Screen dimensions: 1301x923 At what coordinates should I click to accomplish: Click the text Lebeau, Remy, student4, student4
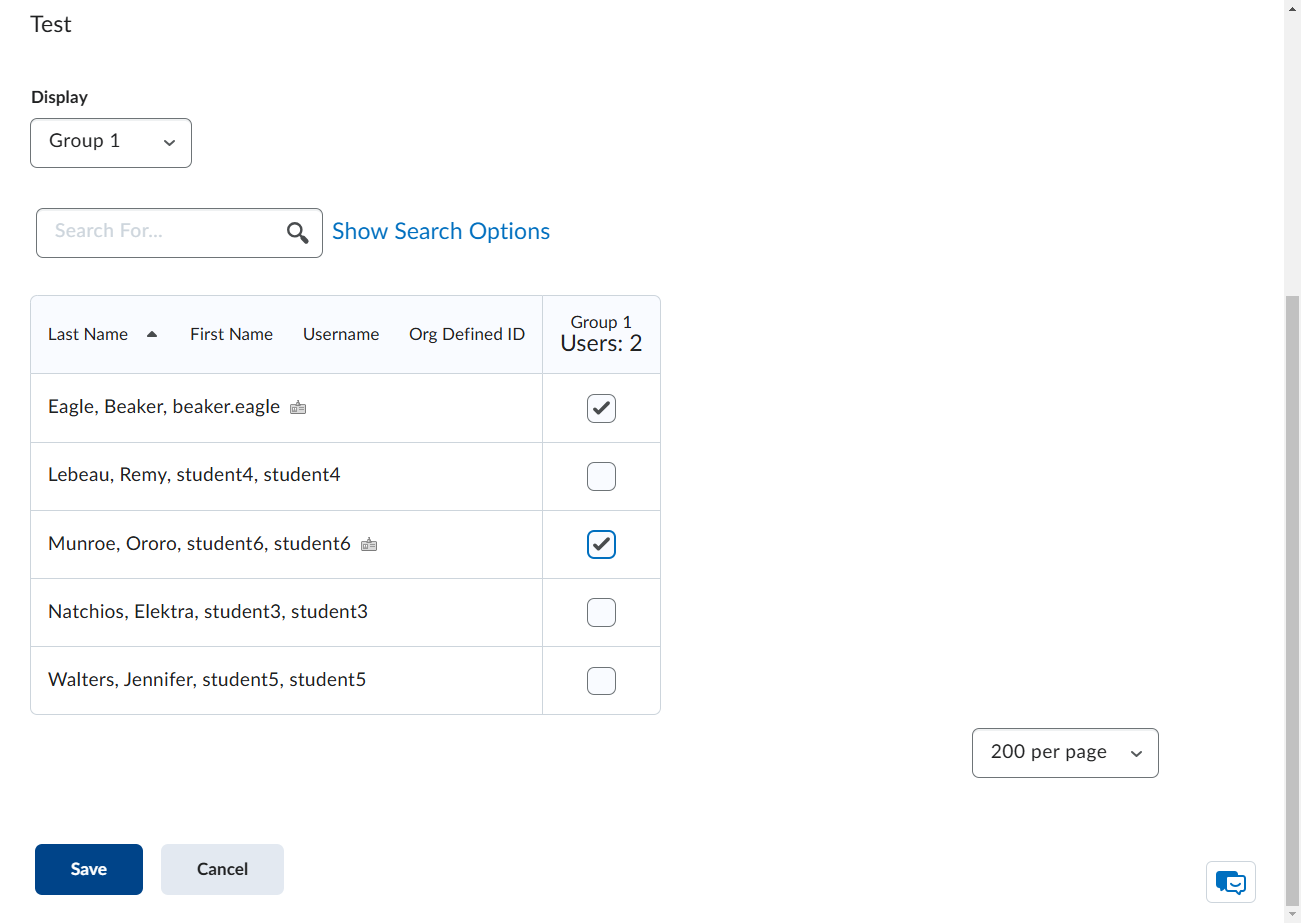[x=194, y=475]
